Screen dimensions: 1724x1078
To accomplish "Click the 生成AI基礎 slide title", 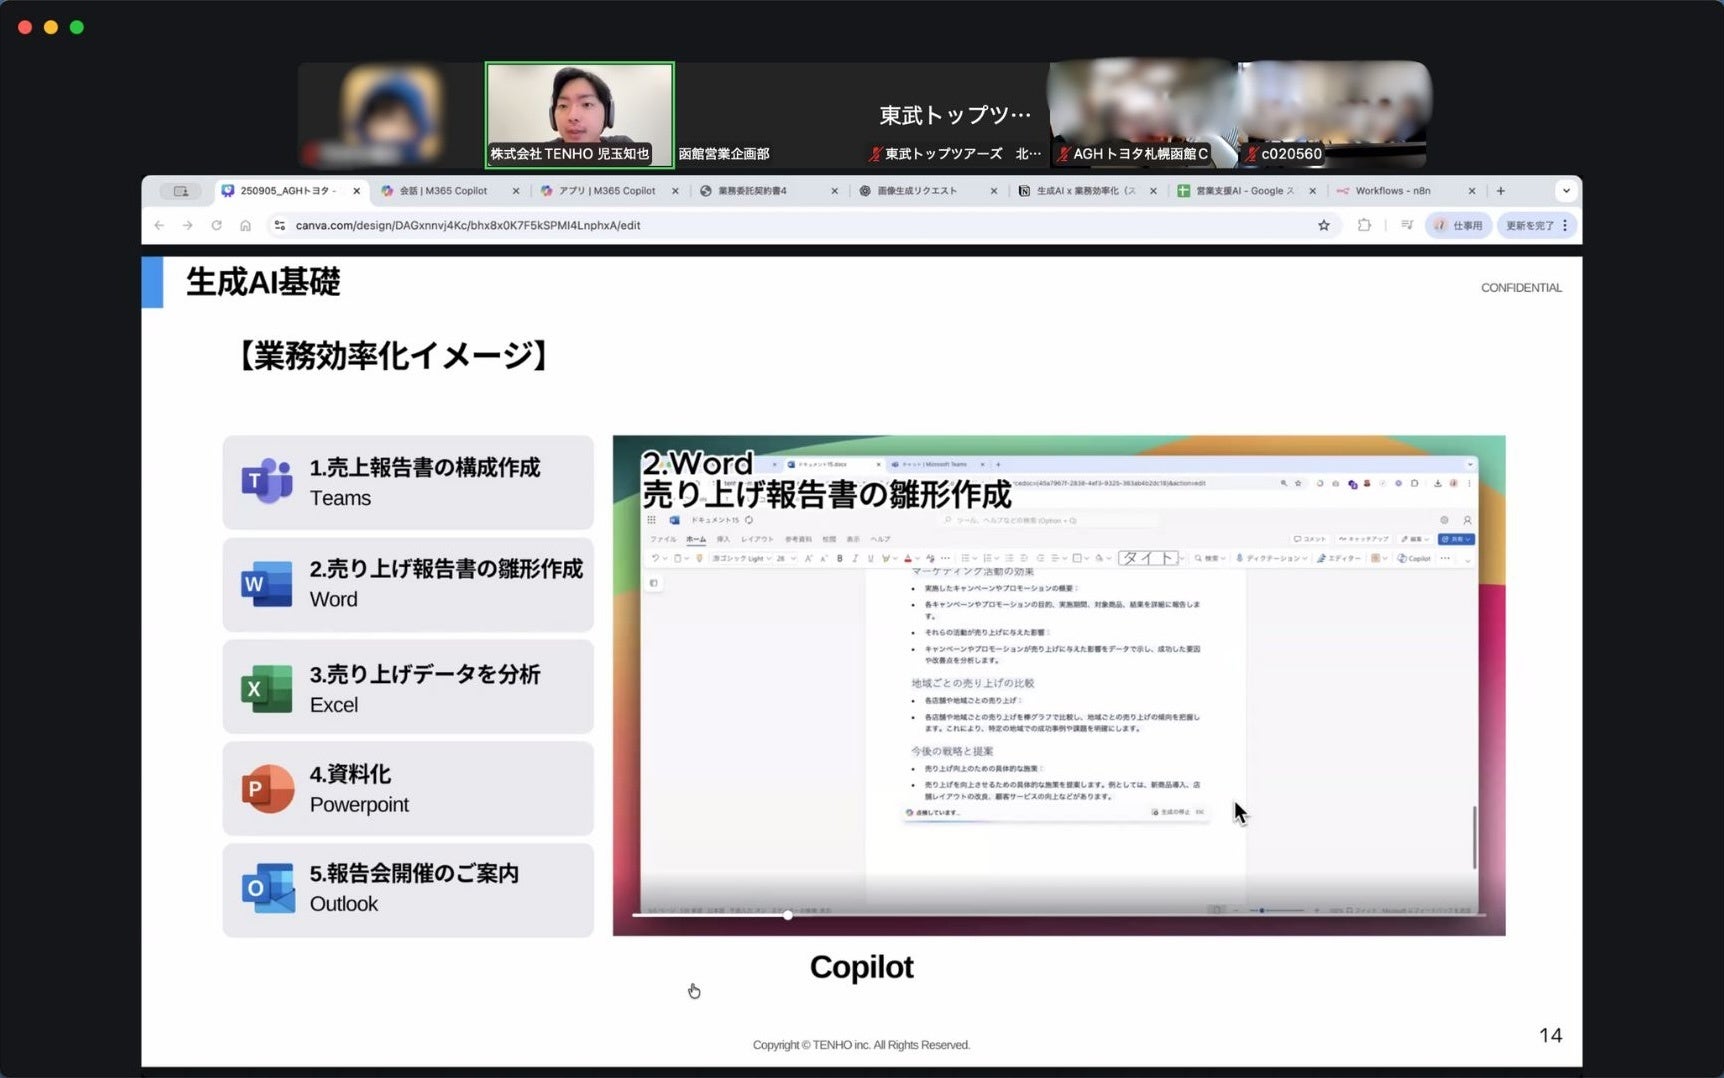I will tap(263, 282).
